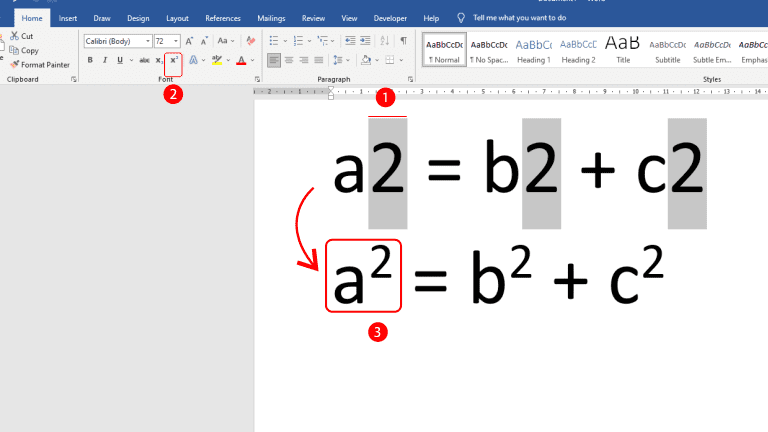This screenshot has width=768, height=432.
Task: Switch to the References tab
Action: click(223, 18)
